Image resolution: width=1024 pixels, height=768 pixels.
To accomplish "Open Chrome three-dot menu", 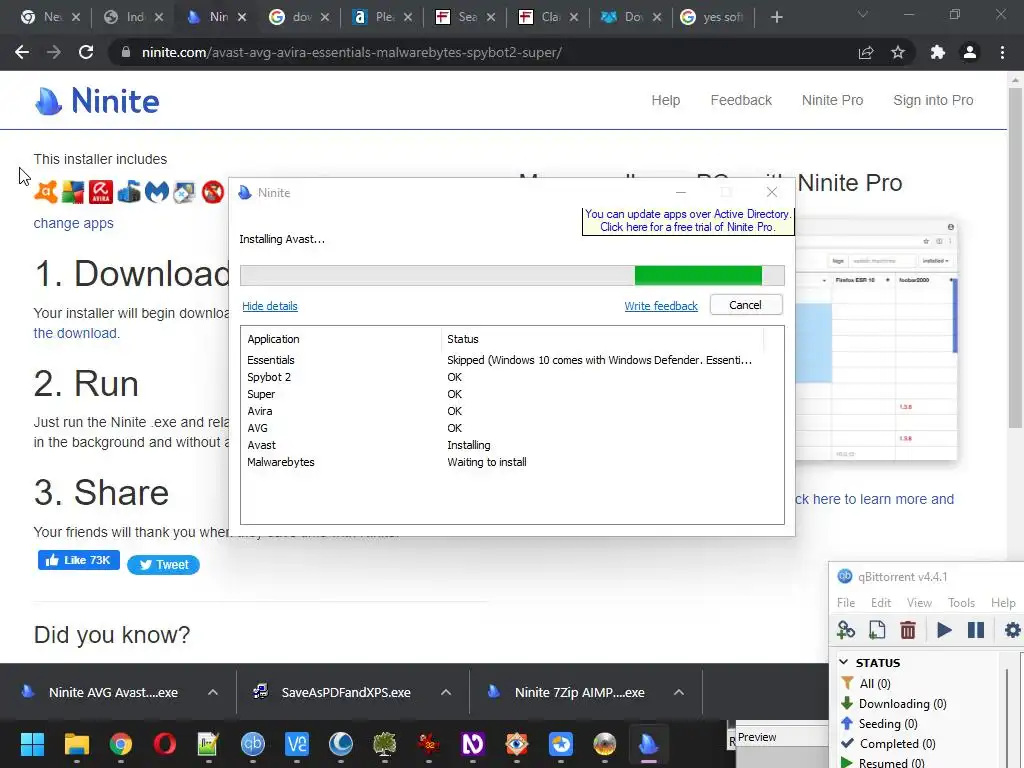I will click(1002, 52).
